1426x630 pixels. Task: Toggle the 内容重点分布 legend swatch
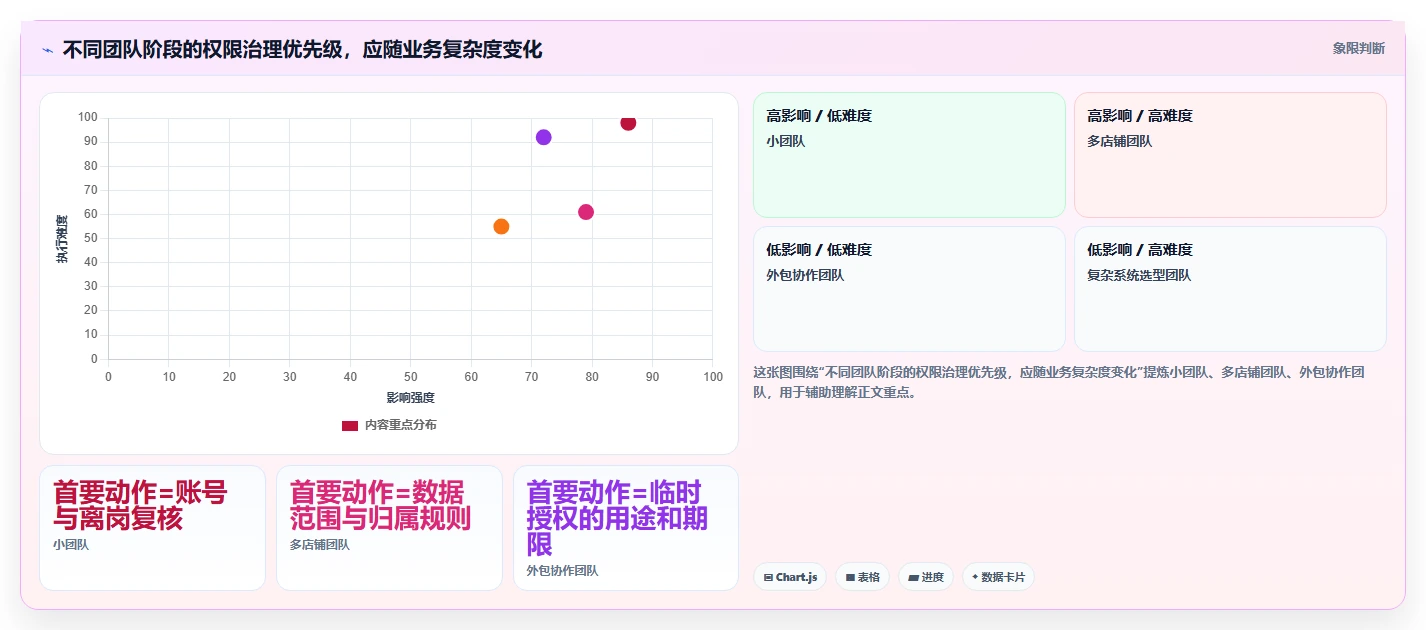(x=350, y=425)
